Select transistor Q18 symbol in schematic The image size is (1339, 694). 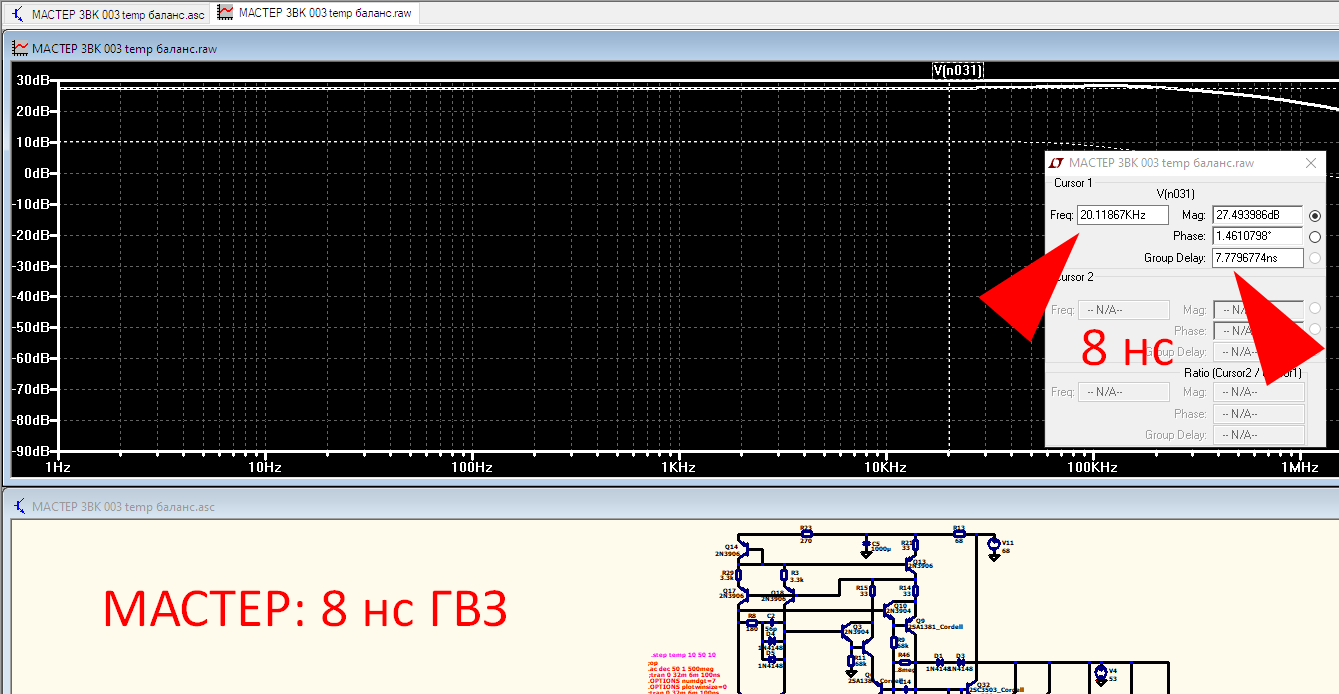791,595
